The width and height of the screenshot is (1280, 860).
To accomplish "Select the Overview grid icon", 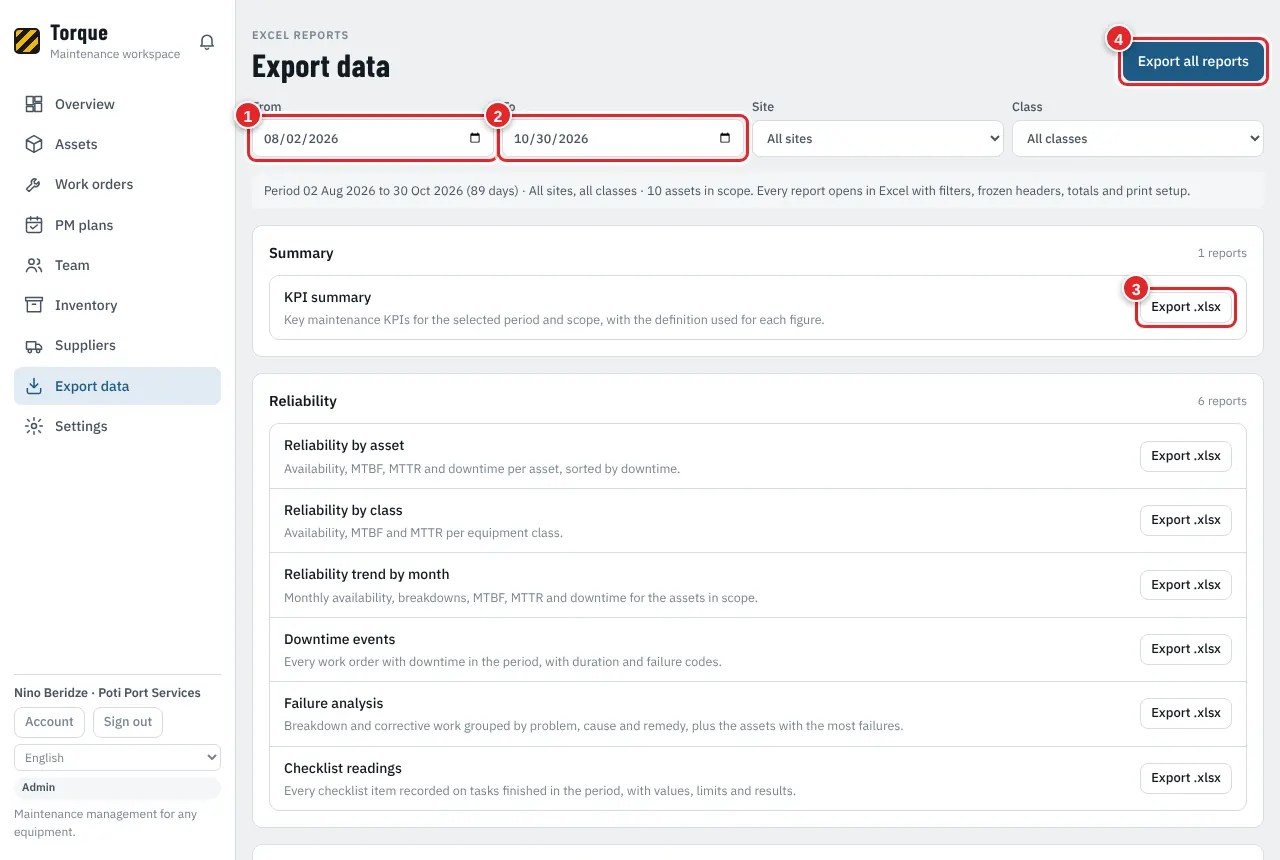I will pyautogui.click(x=34, y=104).
